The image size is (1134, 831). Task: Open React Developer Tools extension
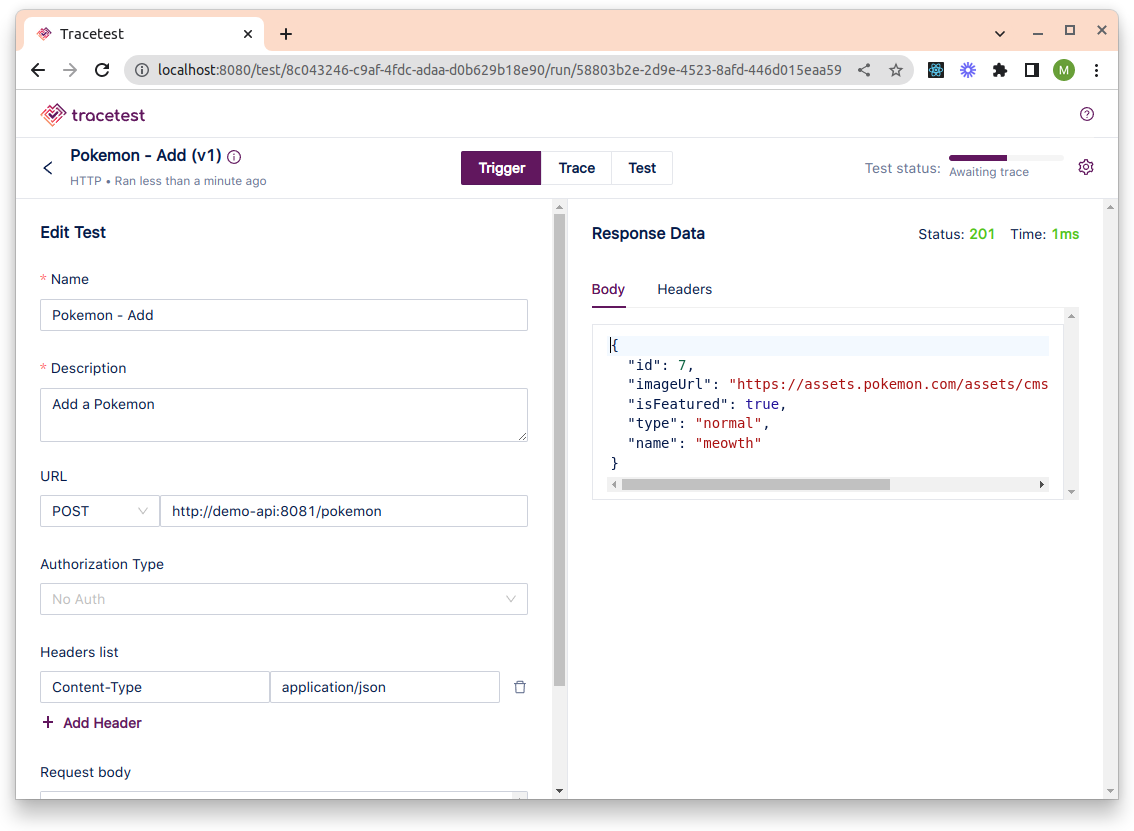point(936,70)
